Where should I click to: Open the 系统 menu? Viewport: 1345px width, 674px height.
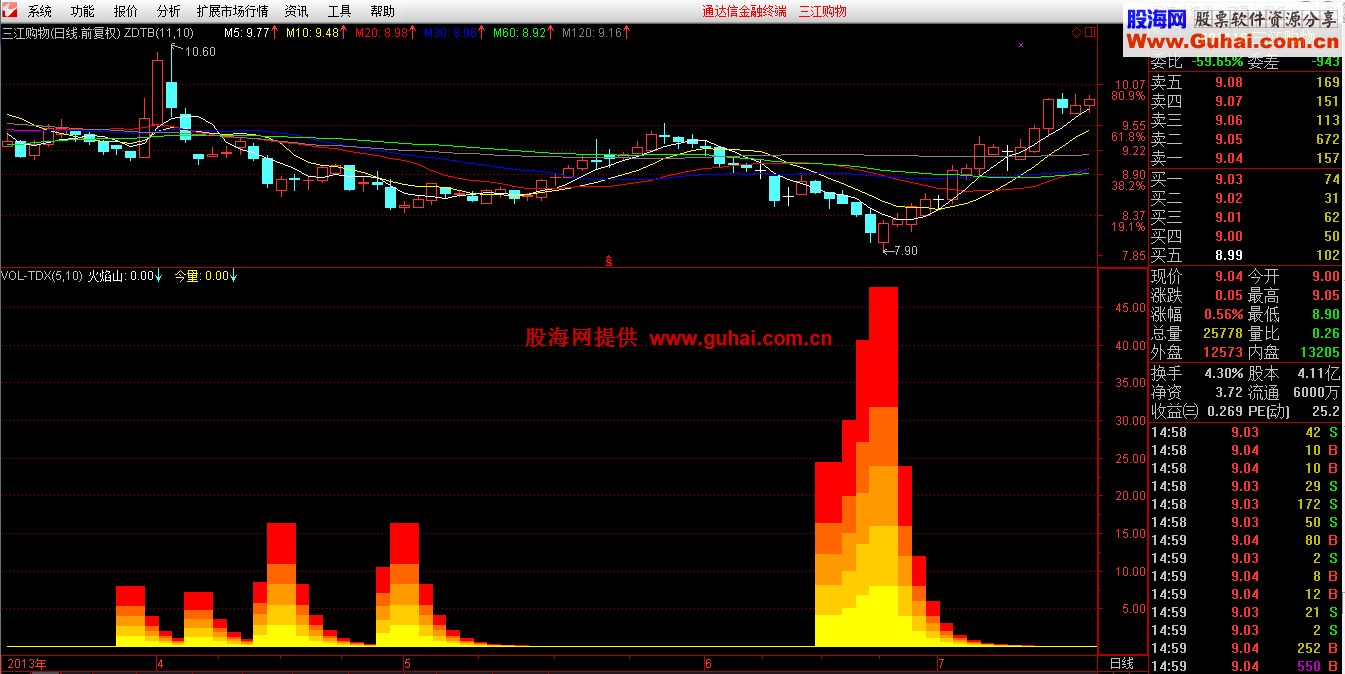[x=40, y=11]
